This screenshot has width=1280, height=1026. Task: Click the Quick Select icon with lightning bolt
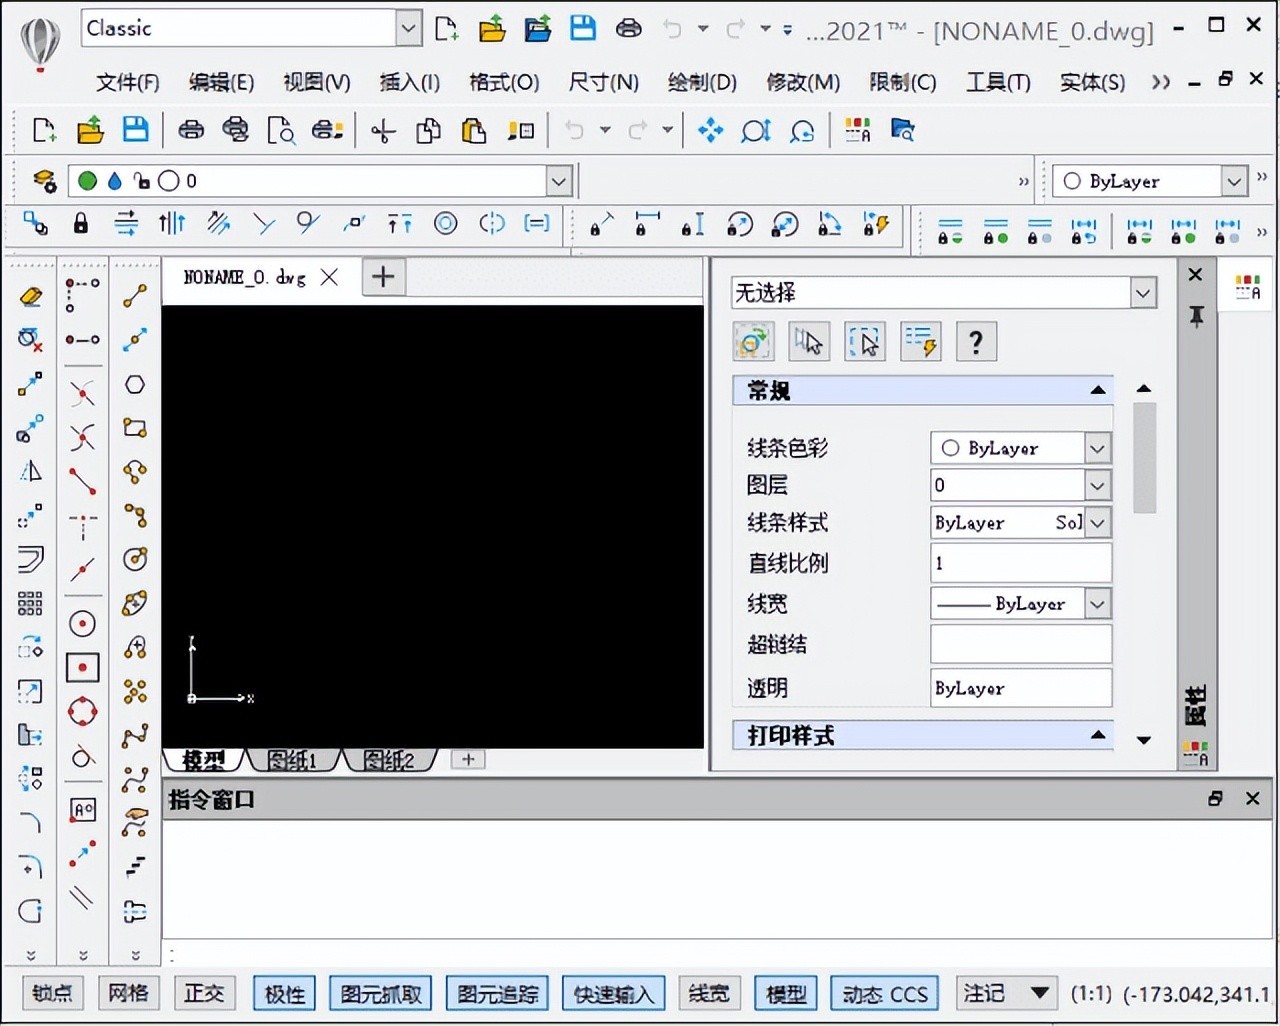coord(920,342)
